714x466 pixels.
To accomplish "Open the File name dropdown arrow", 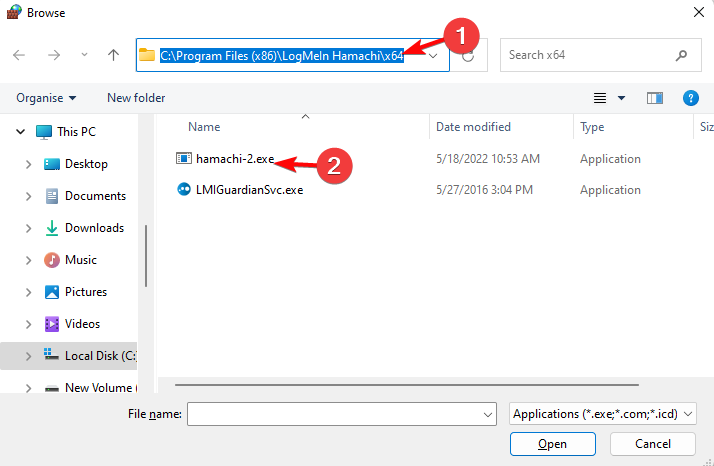I will pyautogui.click(x=488, y=415).
